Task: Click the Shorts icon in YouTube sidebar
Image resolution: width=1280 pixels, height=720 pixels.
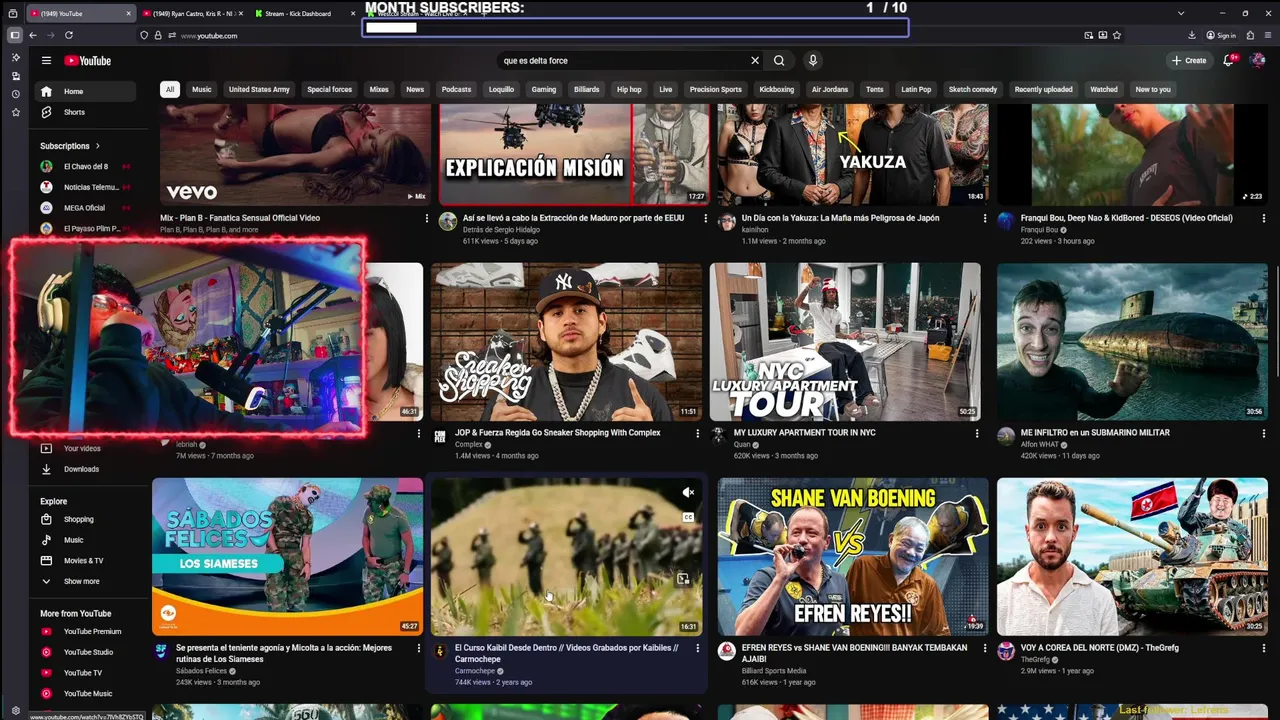Action: click(46, 112)
